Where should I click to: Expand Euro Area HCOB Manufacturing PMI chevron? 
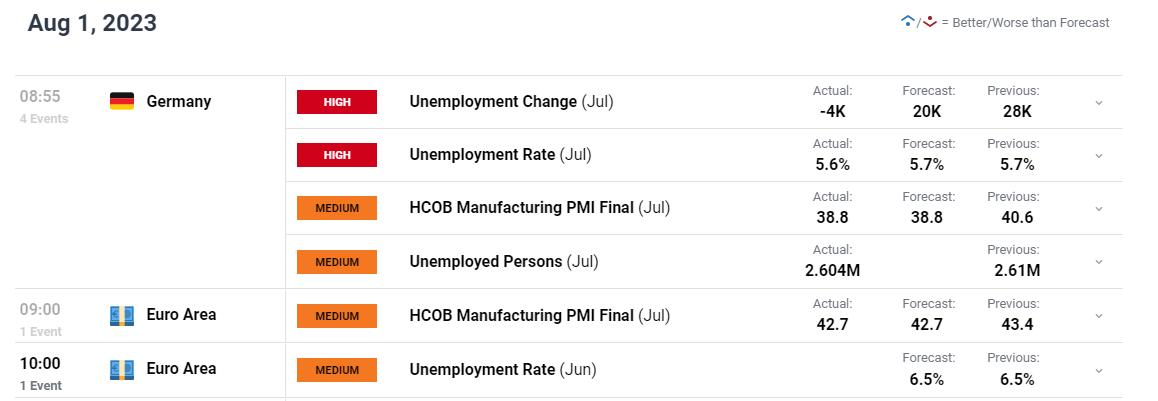pyautogui.click(x=1099, y=316)
